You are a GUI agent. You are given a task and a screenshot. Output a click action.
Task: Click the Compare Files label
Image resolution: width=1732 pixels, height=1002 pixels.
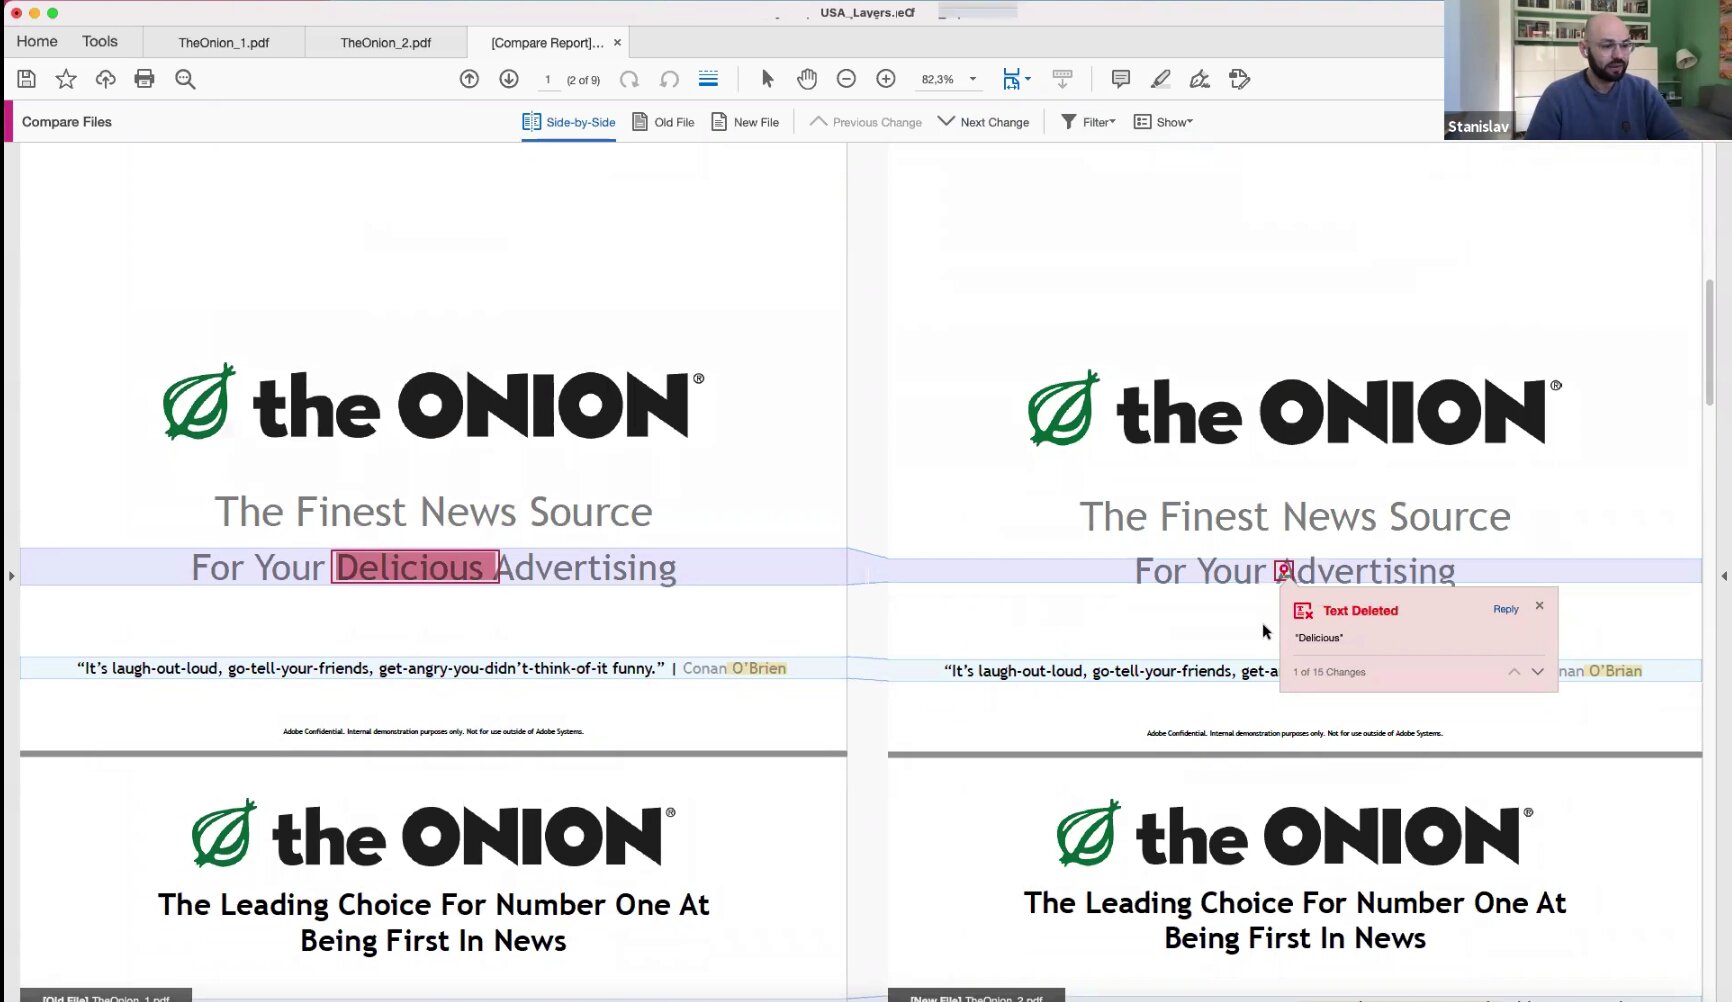(67, 122)
